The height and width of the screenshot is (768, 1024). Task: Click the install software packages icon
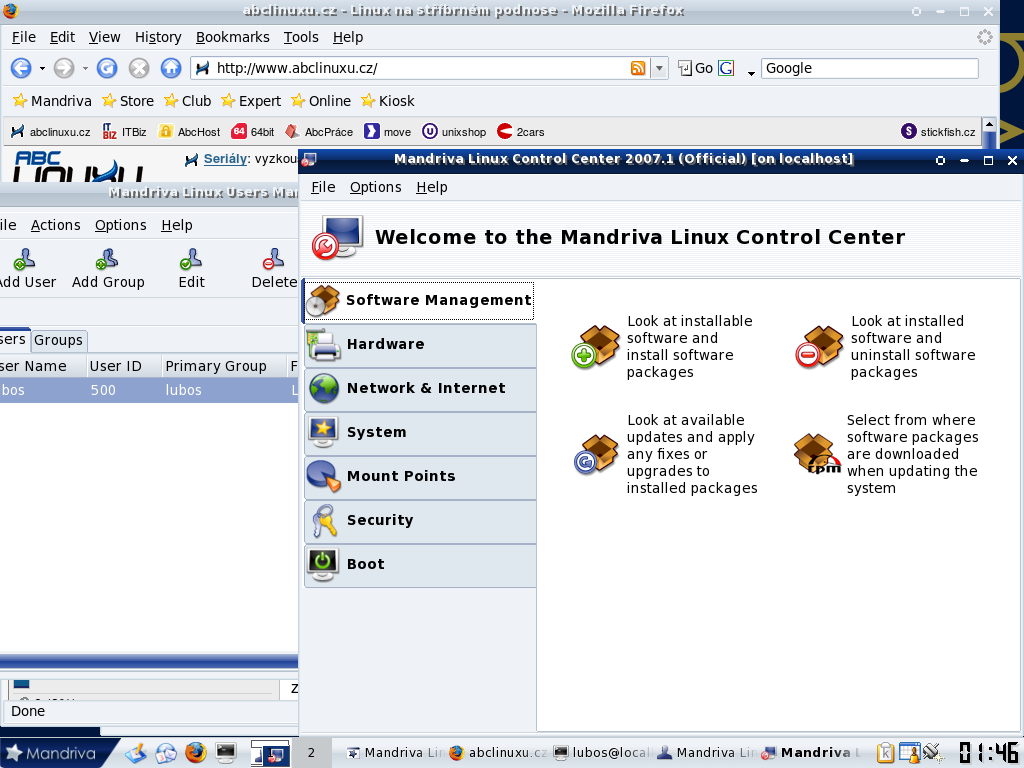point(595,347)
